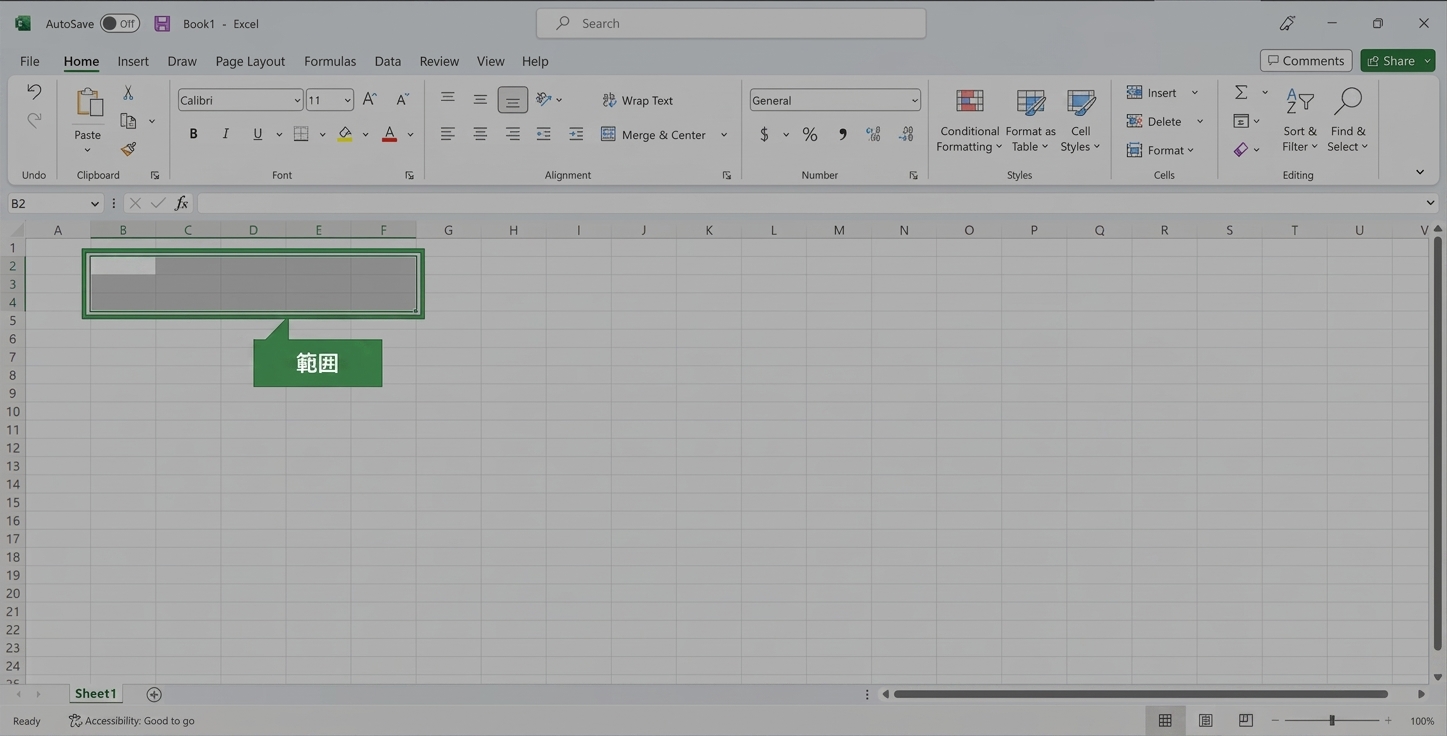Viewport: 1447px width, 736px height.
Task: Click Increase Decimal icon
Action: pyautogui.click(x=874, y=134)
